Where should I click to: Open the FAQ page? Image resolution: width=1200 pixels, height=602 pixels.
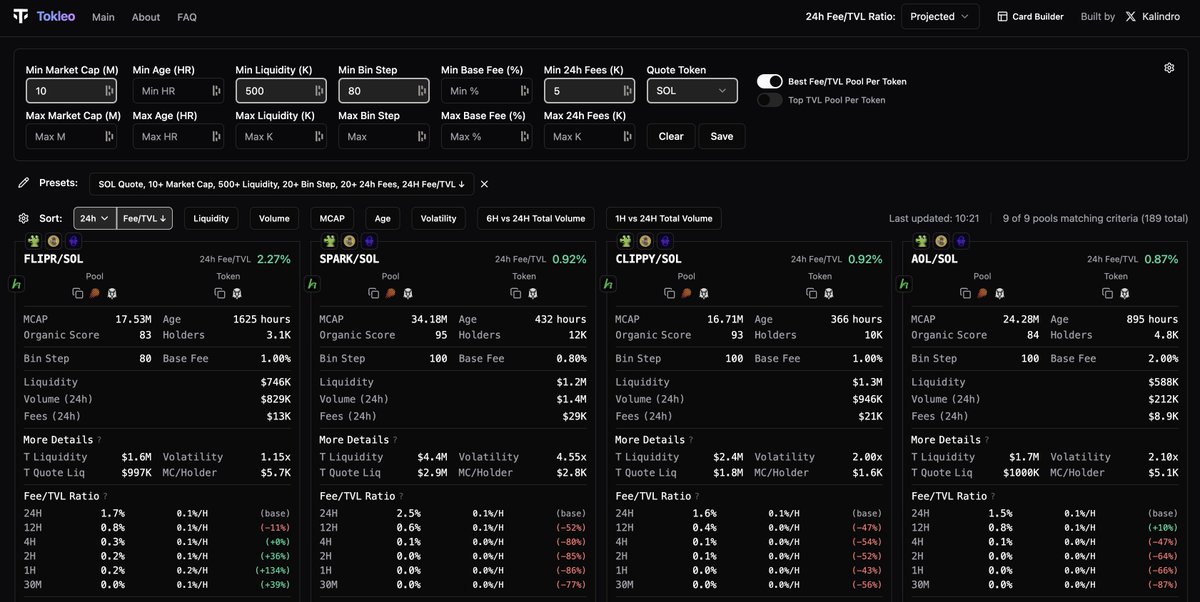click(187, 17)
